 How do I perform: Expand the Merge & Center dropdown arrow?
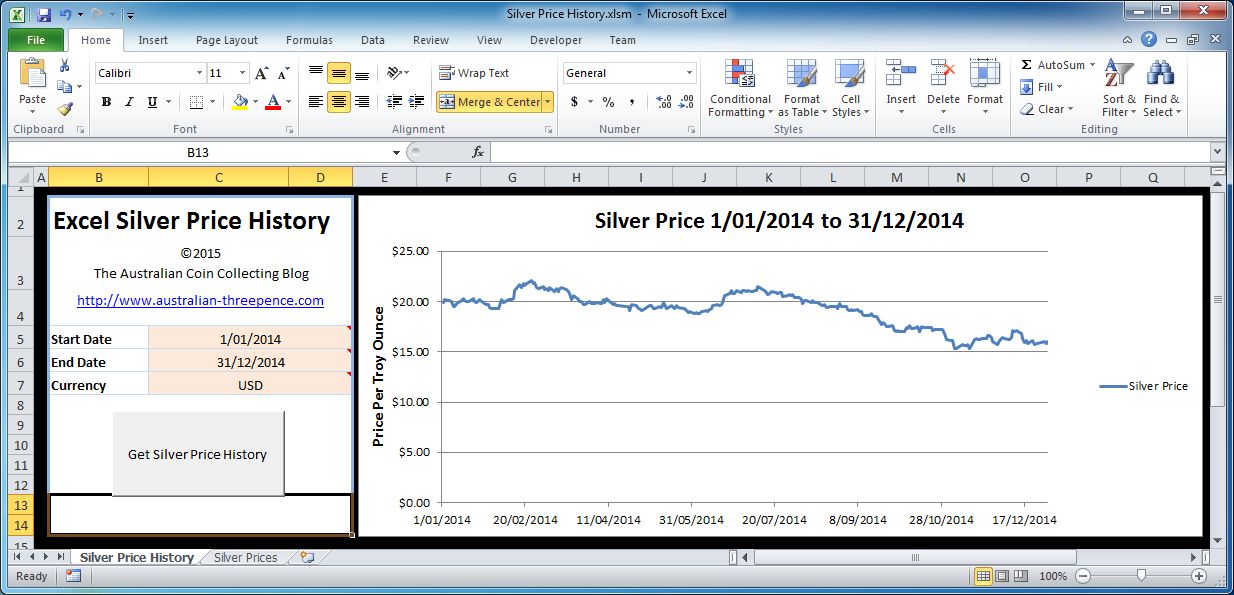pyautogui.click(x=548, y=102)
